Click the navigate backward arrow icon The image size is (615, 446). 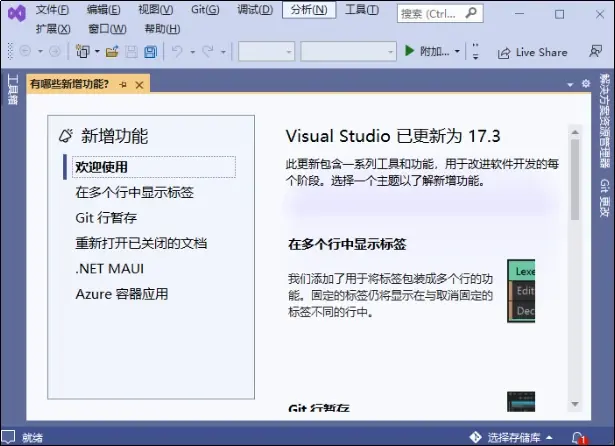25,51
